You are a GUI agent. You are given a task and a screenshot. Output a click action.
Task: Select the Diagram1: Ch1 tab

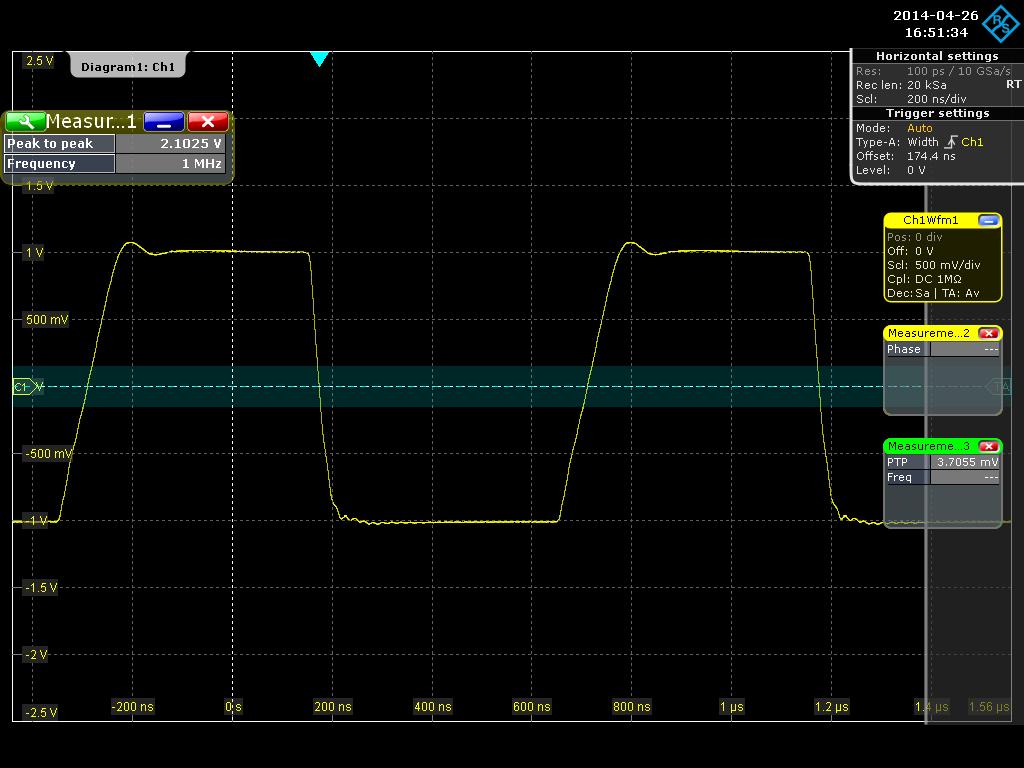128,67
